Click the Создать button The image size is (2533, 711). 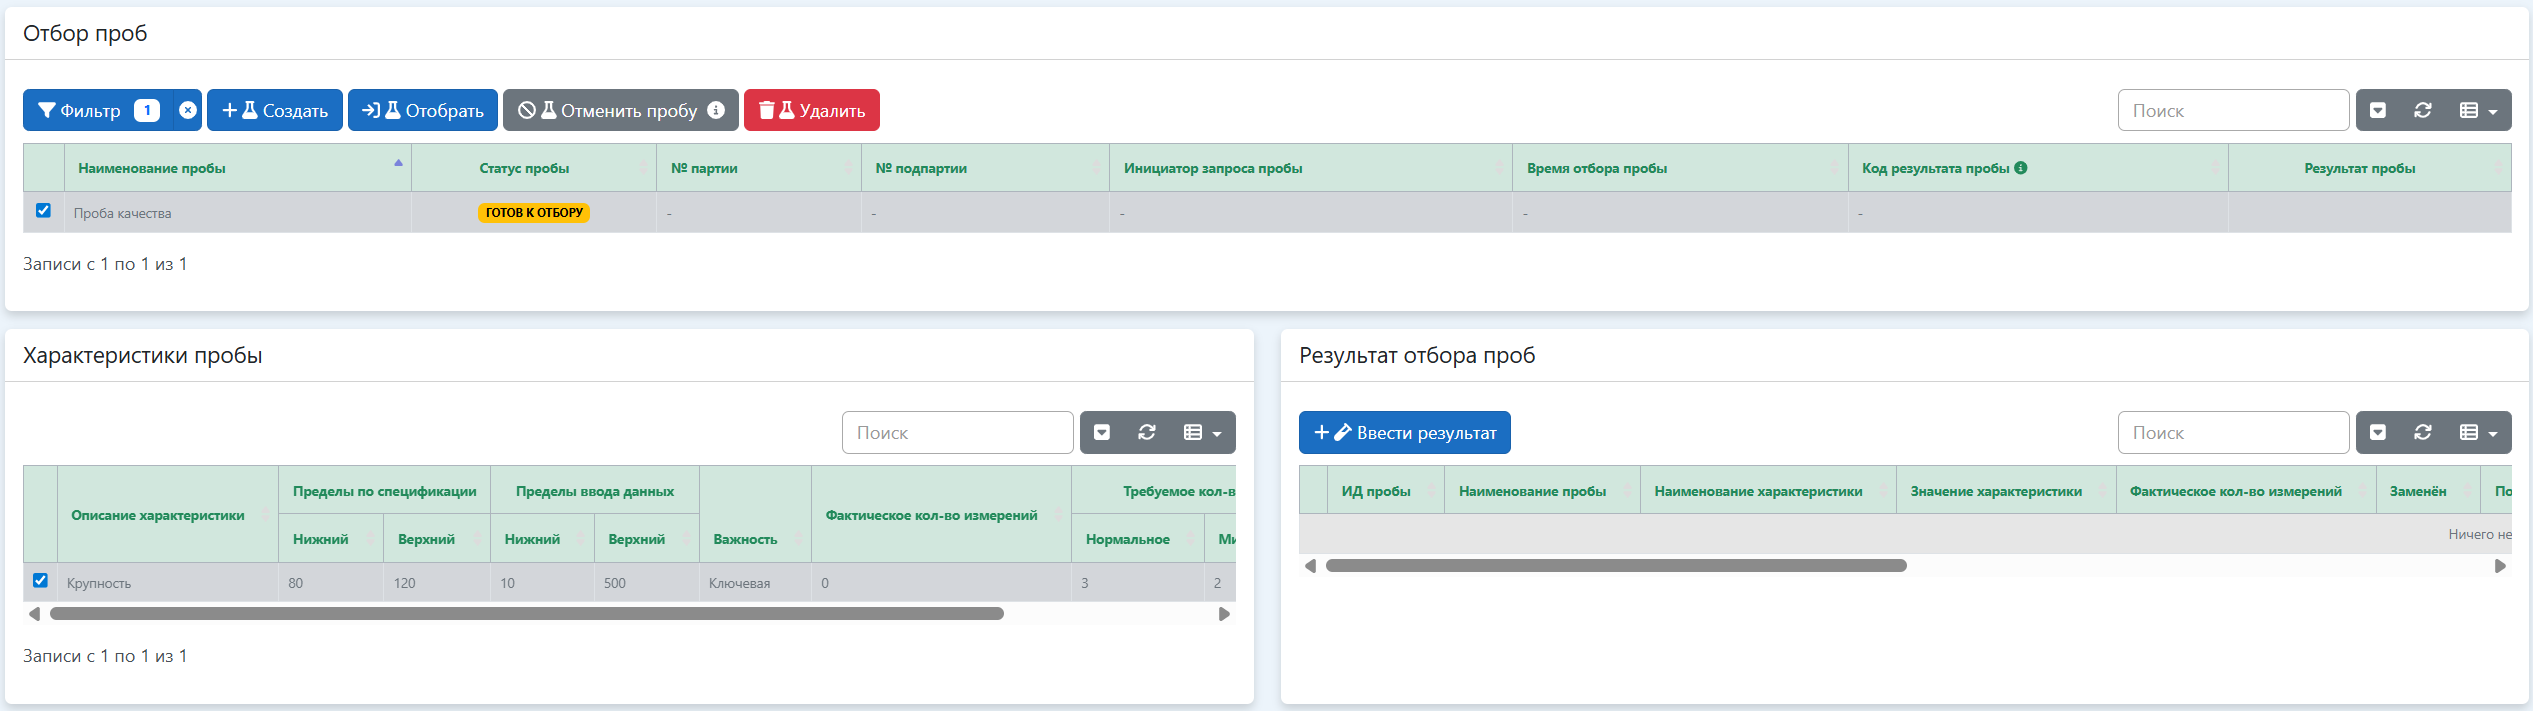tap(275, 111)
